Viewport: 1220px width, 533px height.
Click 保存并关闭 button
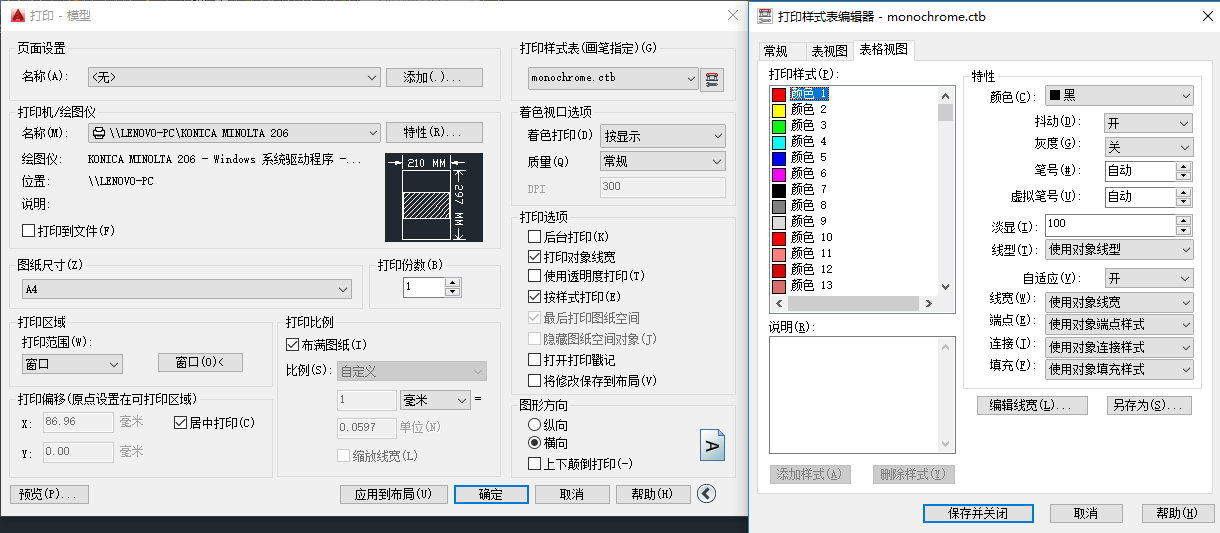pos(978,513)
